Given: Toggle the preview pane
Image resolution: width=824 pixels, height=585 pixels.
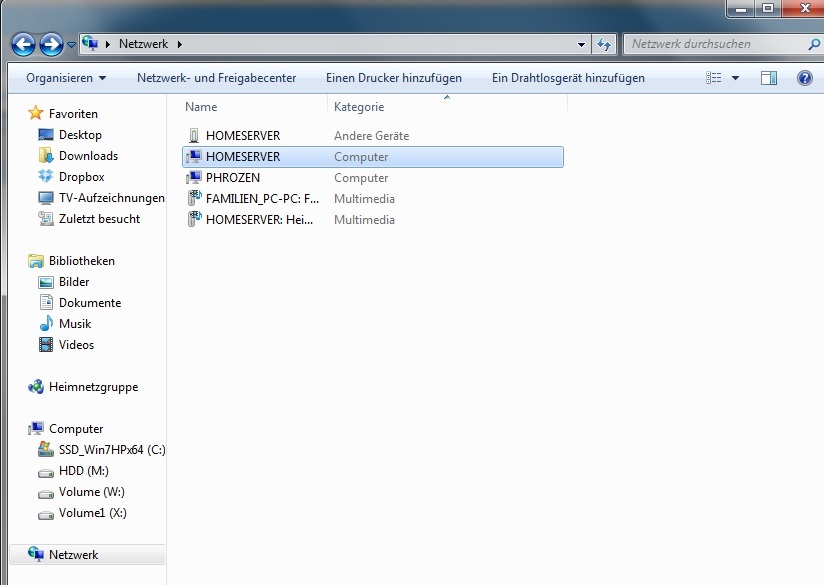Looking at the screenshot, I should coord(769,78).
